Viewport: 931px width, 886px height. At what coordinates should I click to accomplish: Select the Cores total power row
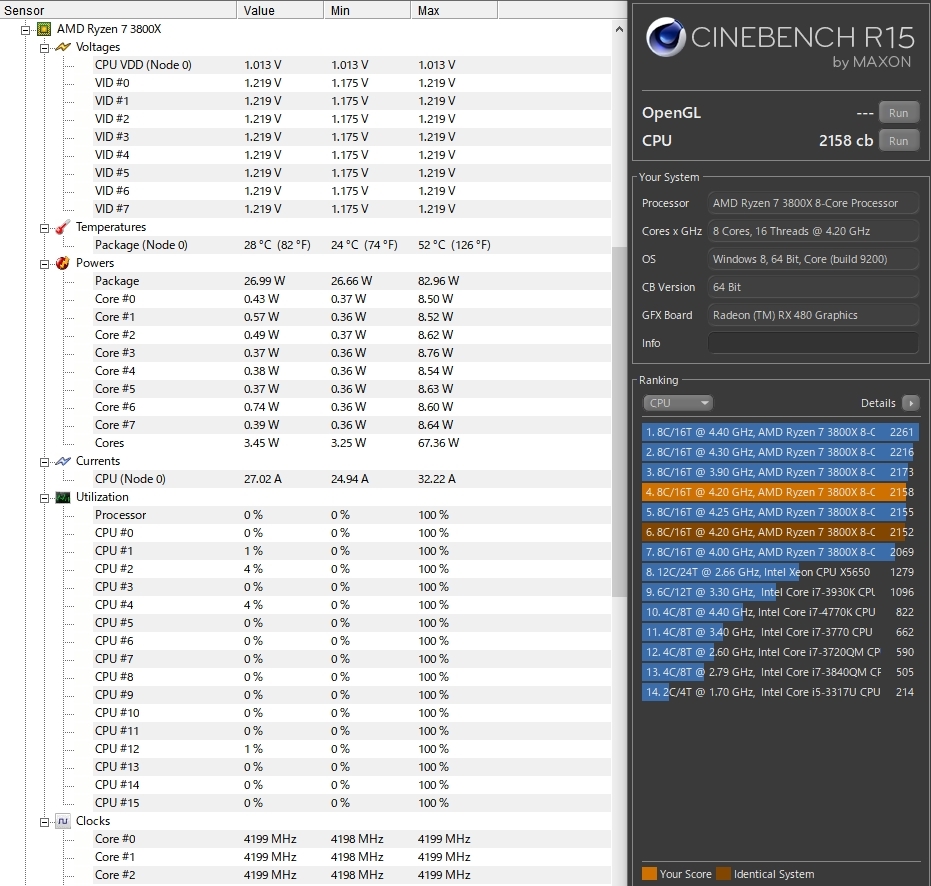tap(352, 443)
